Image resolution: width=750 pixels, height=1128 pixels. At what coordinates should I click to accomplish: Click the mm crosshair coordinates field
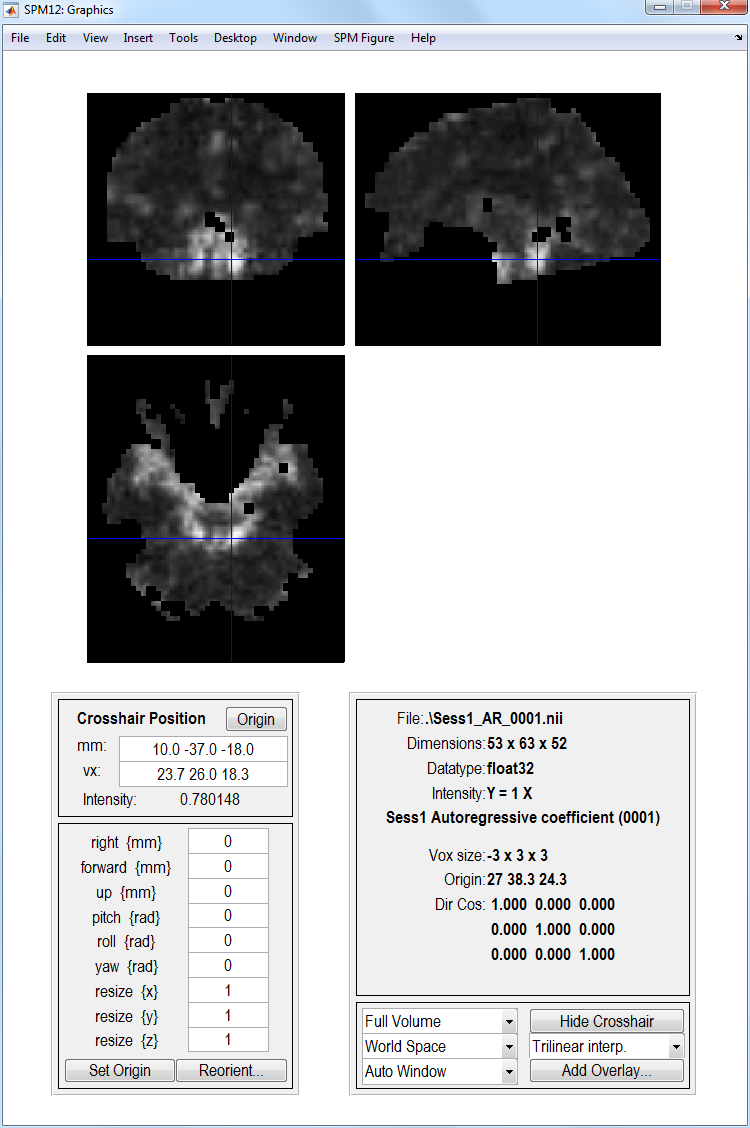click(203, 749)
